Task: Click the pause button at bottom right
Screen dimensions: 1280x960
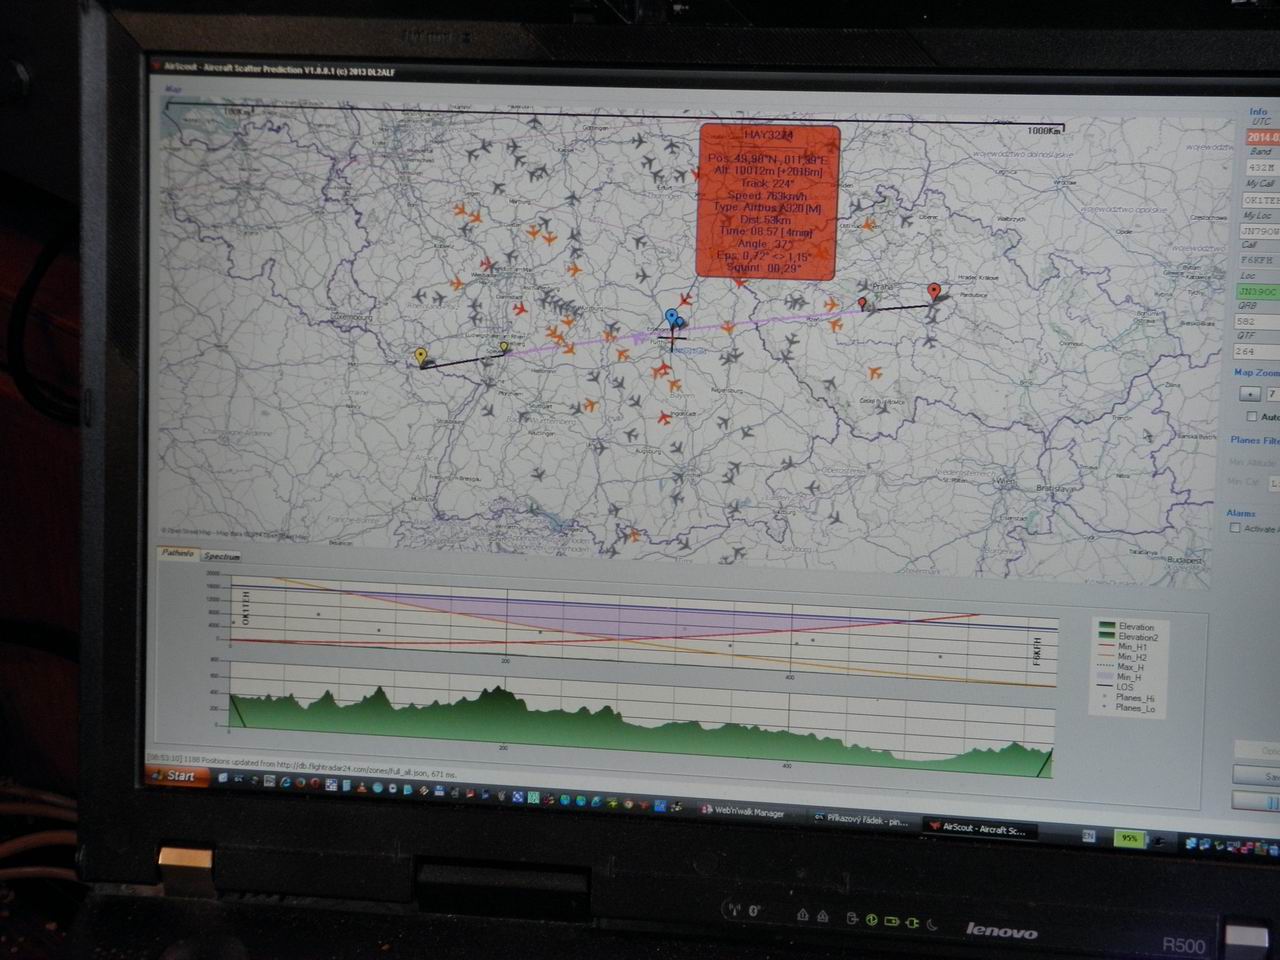Action: click(x=1256, y=801)
